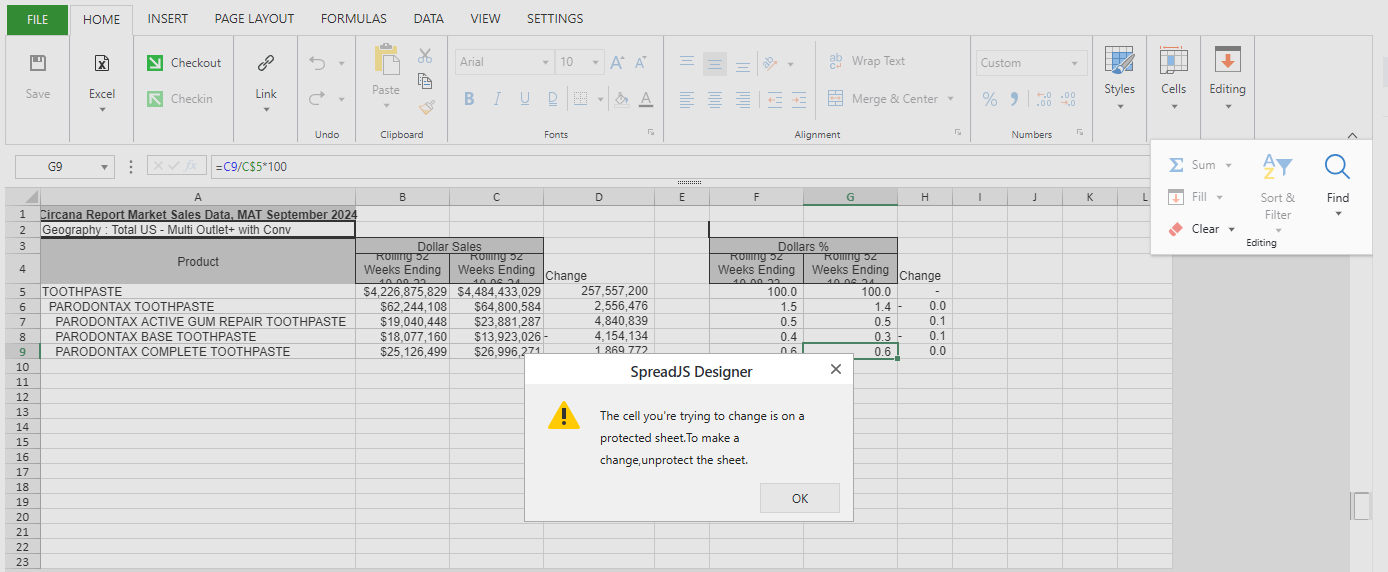Expand the Cells dropdown
The height and width of the screenshot is (572, 1388).
[x=1174, y=106]
